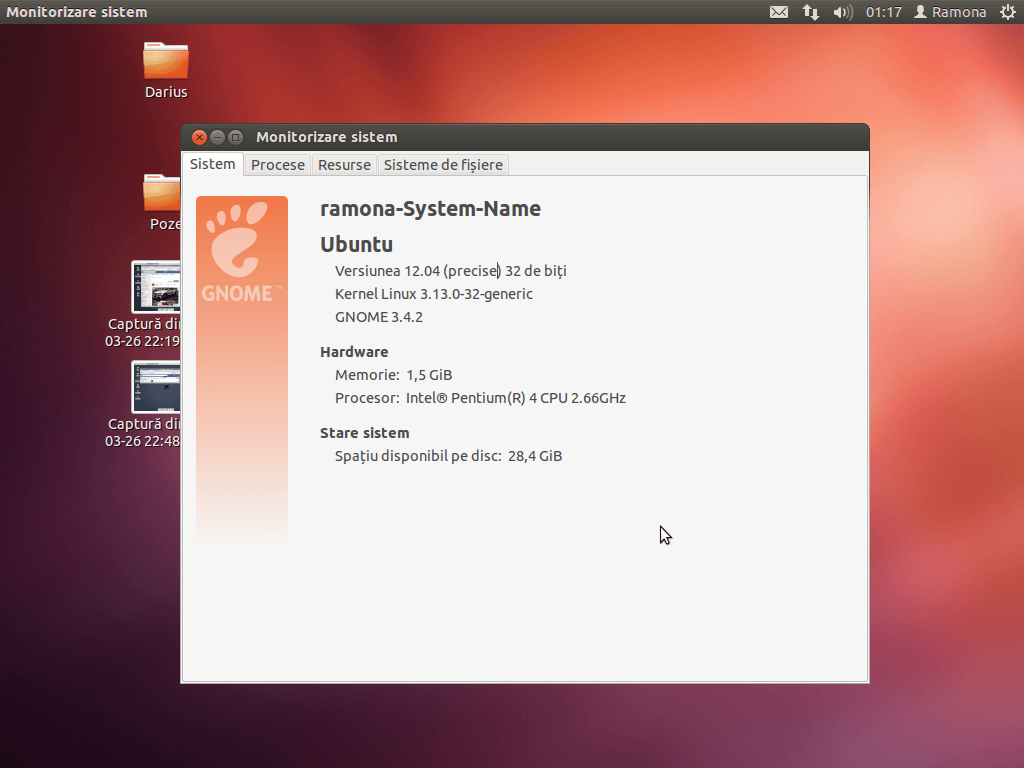1024x768 pixels.
Task: Switch to the Procese tab
Action: coord(277,165)
